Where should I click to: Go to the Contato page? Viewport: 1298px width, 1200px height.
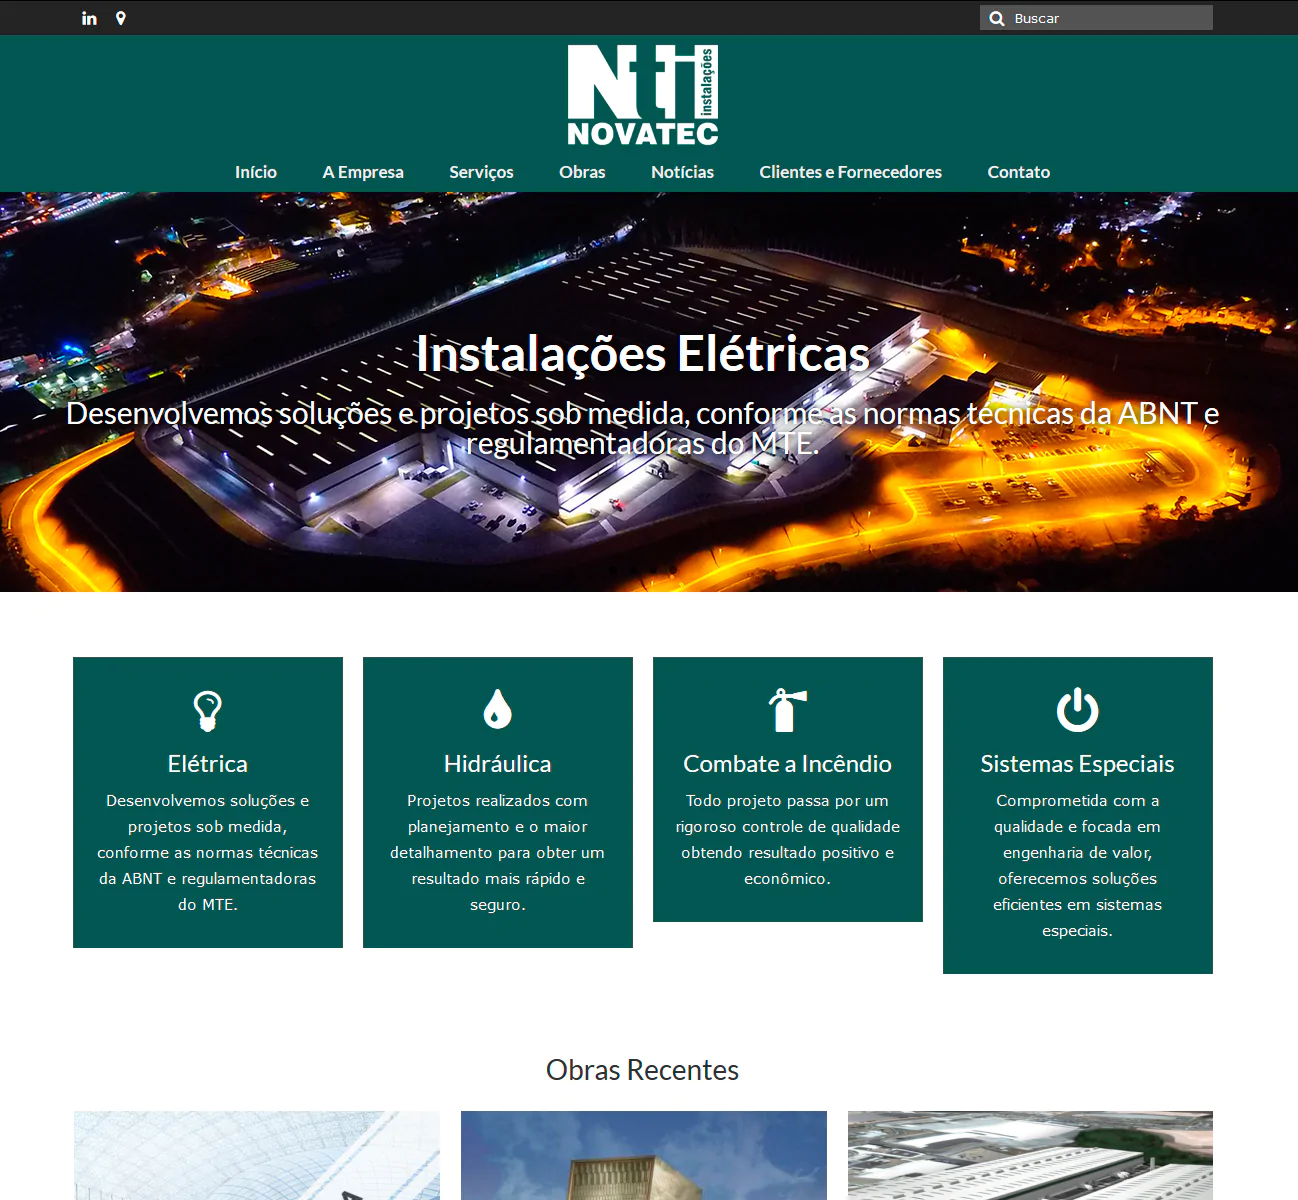1018,172
